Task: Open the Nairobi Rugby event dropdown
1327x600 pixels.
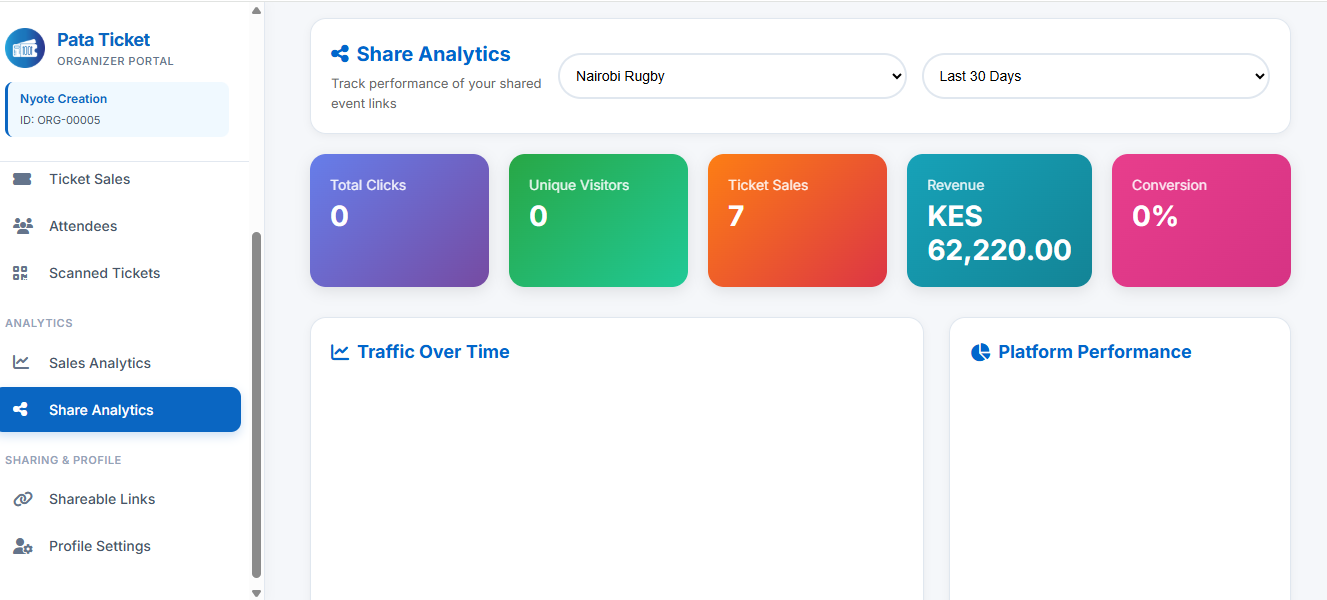Action: (732, 76)
